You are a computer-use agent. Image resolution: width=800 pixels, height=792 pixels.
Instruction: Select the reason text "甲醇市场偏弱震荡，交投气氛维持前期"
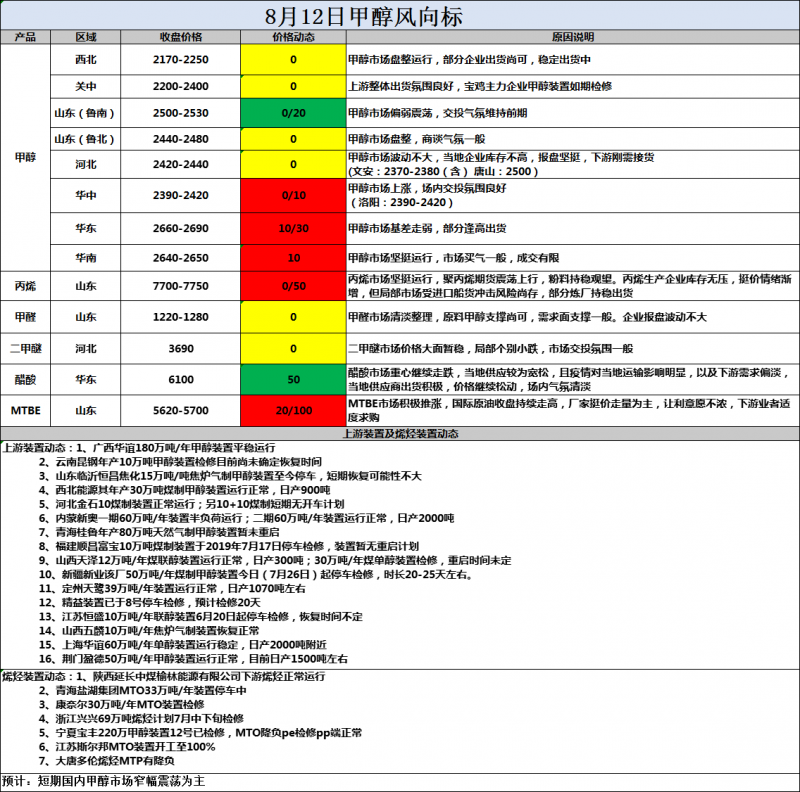pyautogui.click(x=438, y=113)
